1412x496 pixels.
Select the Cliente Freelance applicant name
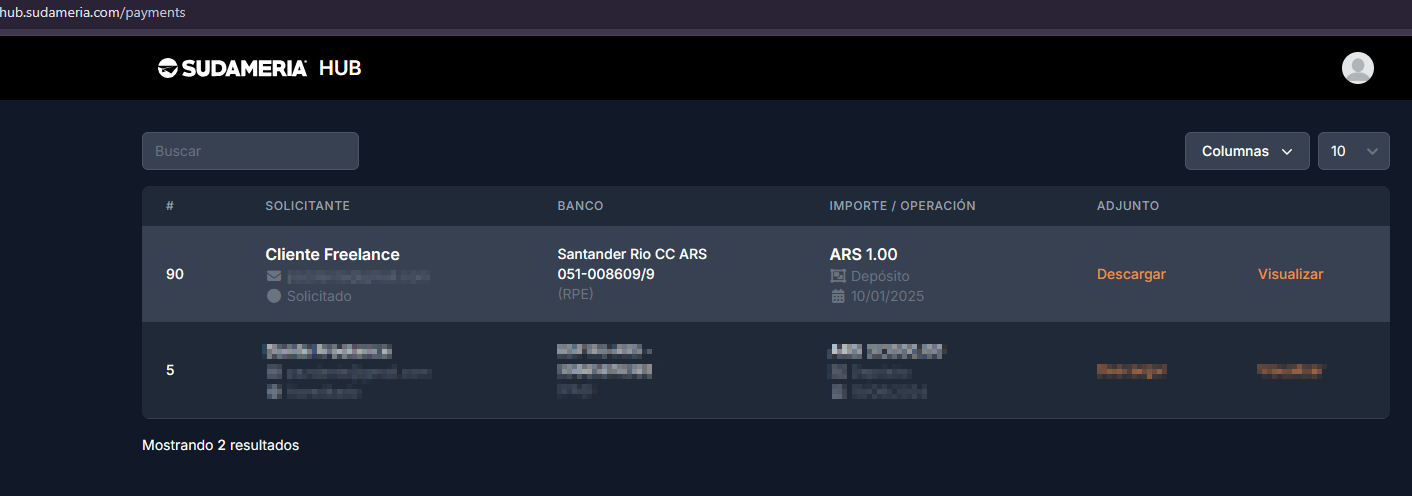[x=332, y=255]
